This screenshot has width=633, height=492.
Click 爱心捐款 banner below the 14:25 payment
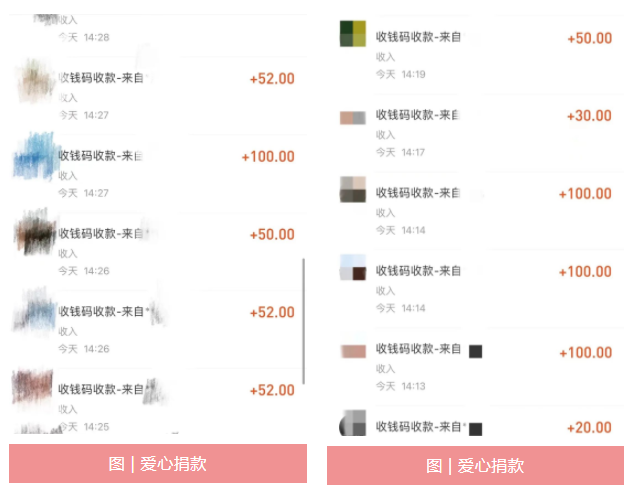pyautogui.click(x=158, y=464)
